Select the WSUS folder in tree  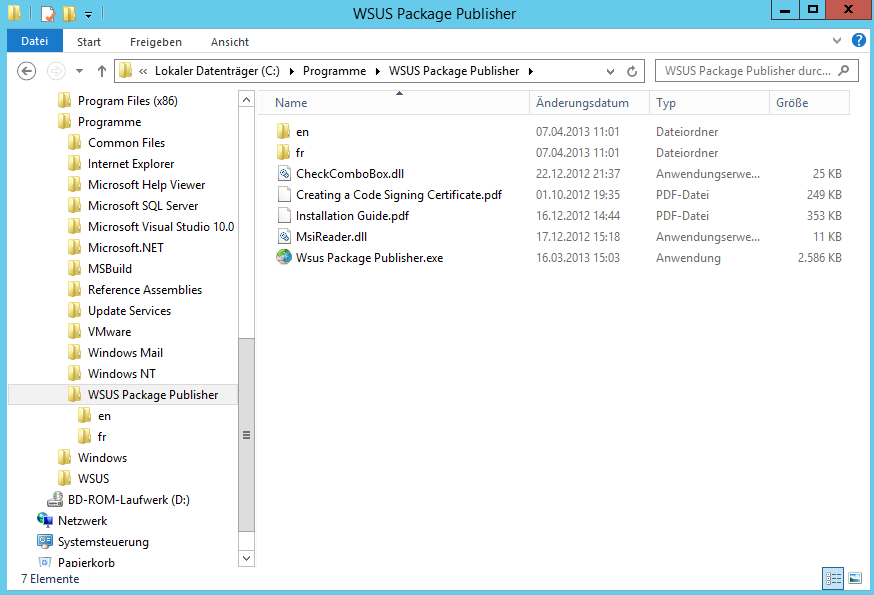(x=94, y=478)
